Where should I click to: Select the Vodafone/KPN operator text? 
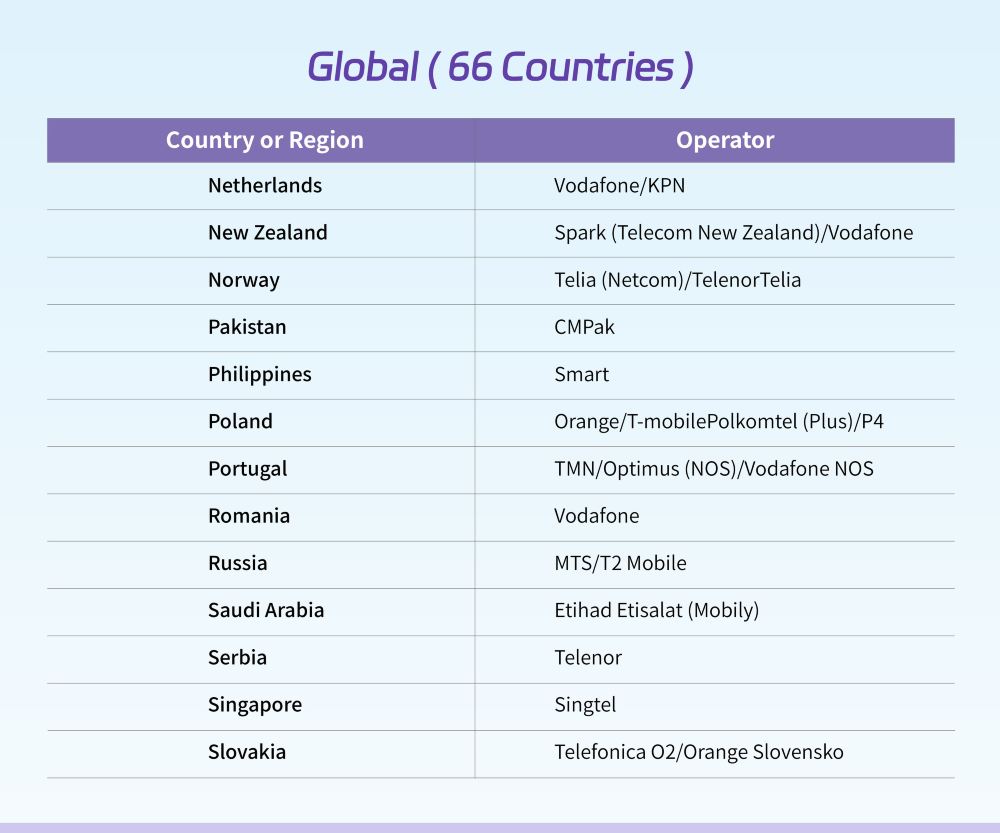point(620,186)
